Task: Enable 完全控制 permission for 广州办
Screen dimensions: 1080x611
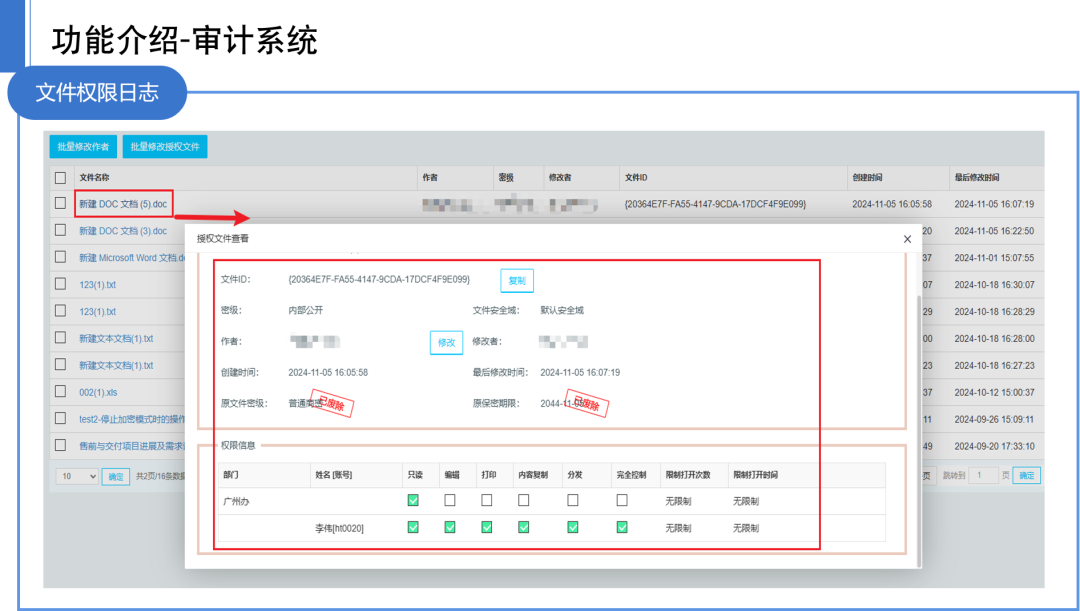Action: (622, 500)
